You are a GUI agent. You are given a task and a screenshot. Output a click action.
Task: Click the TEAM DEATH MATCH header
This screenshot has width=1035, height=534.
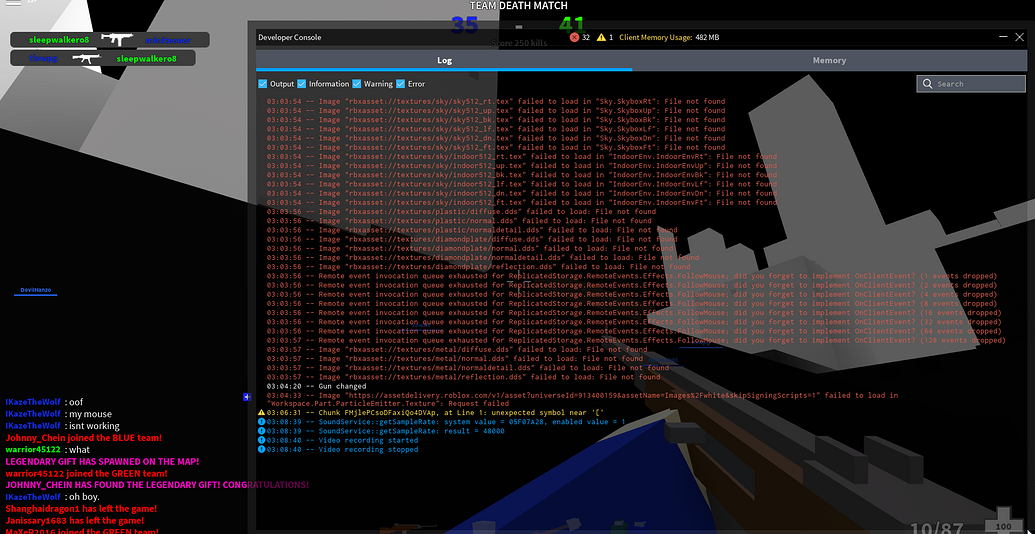[518, 5]
